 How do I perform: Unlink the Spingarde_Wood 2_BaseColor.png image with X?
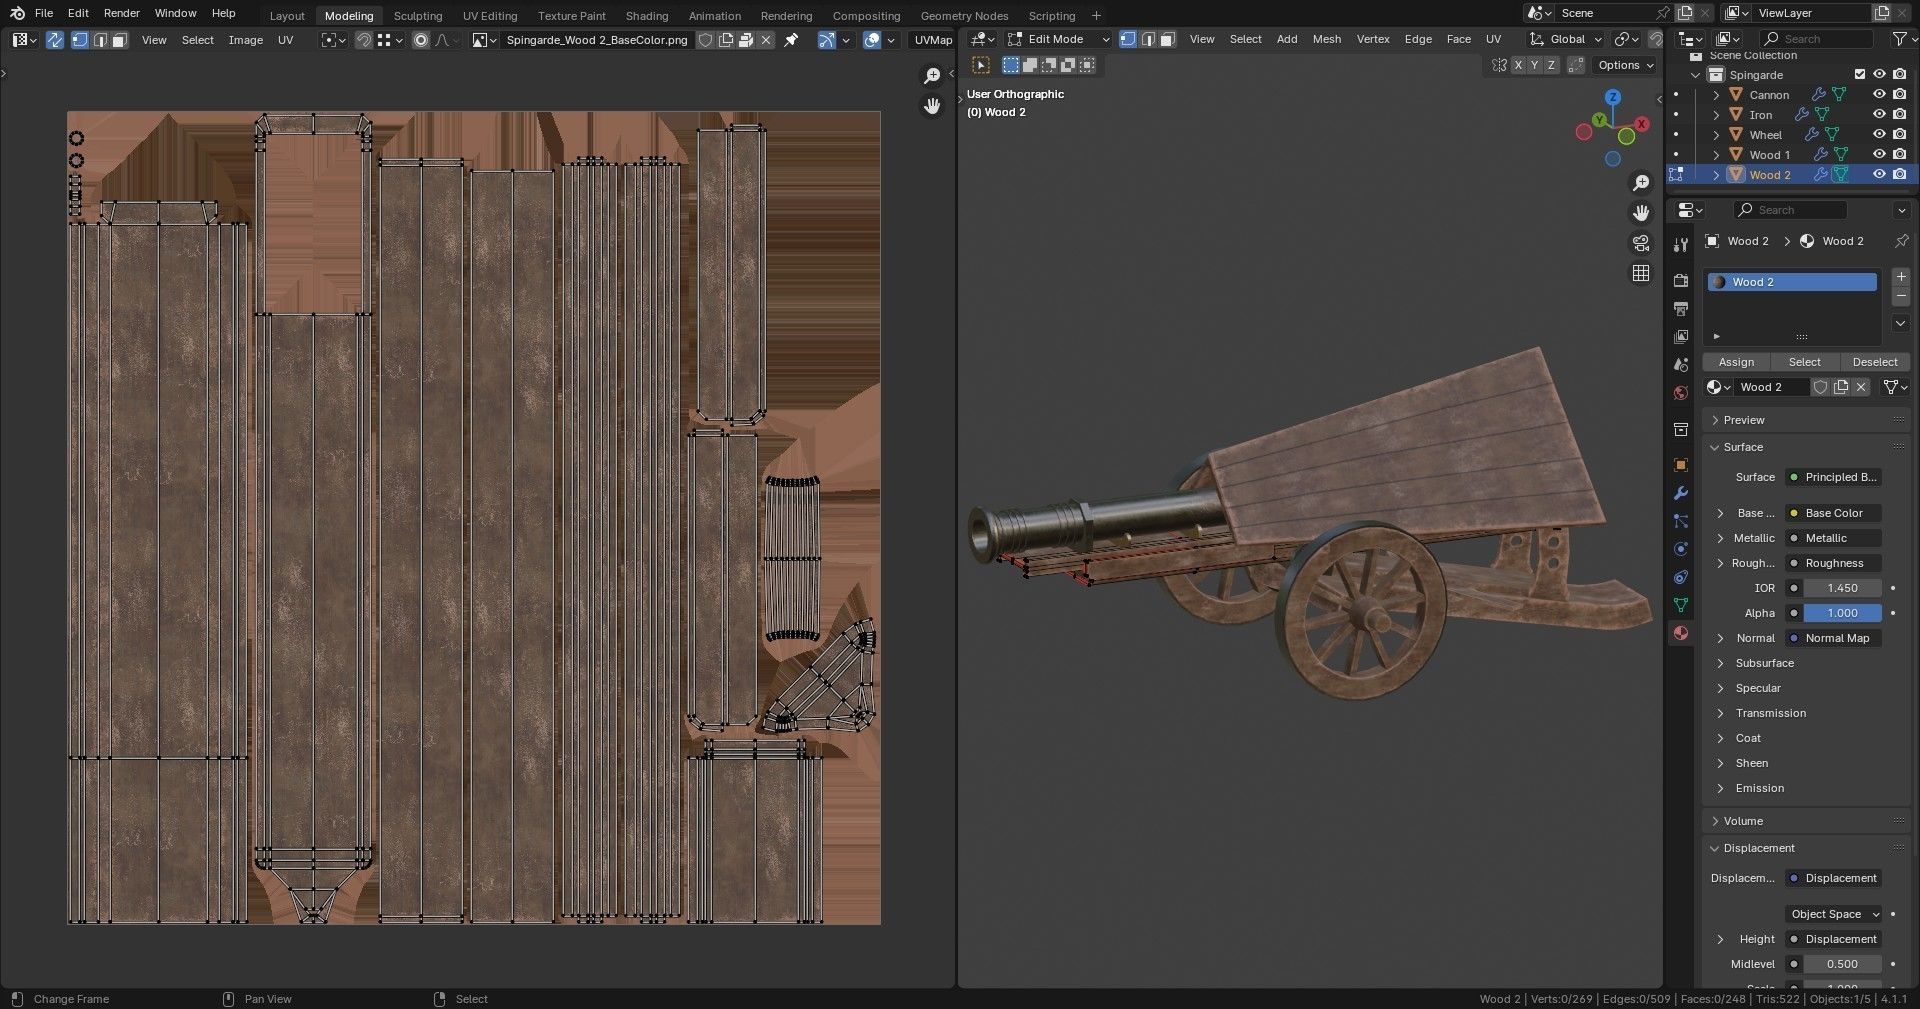[x=766, y=40]
